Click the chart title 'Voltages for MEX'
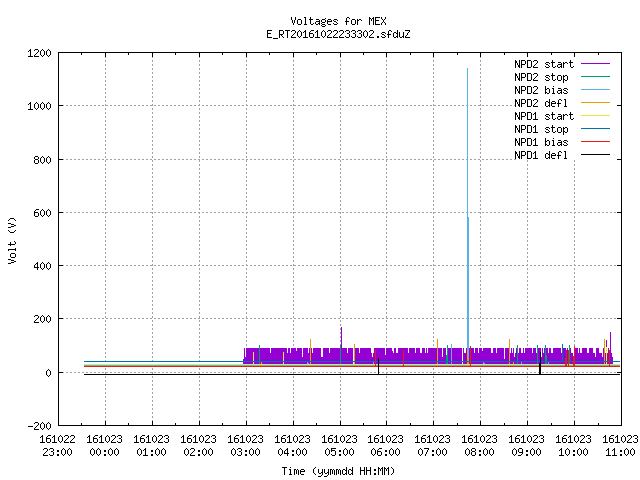 click(338, 21)
